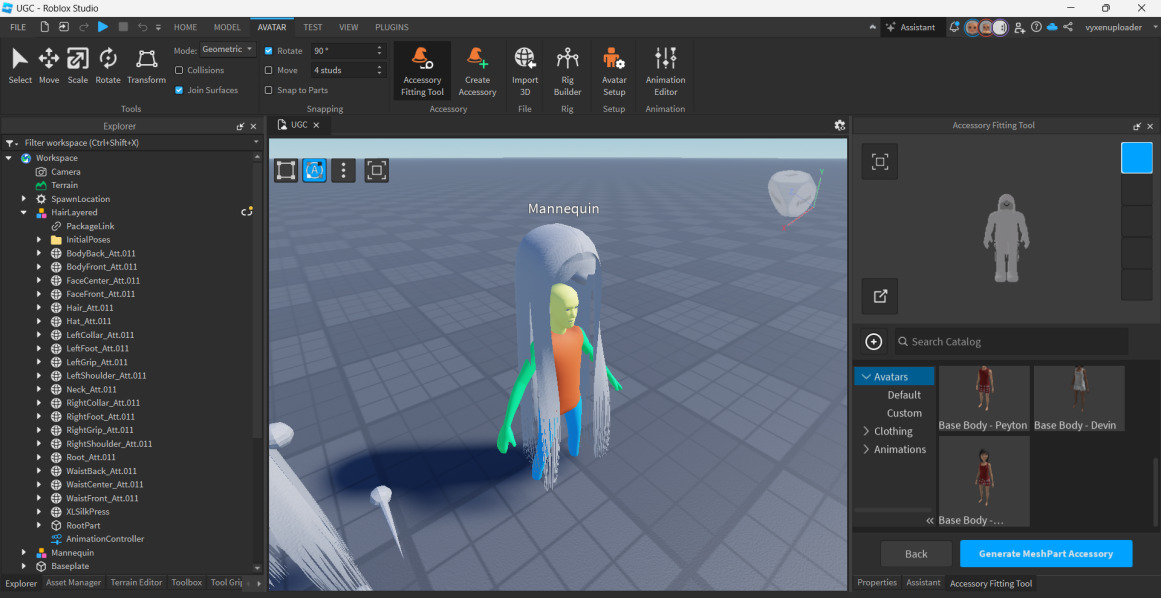This screenshot has width=1161, height=598.
Task: Toggle the circled A viewport button
Action: (315, 170)
